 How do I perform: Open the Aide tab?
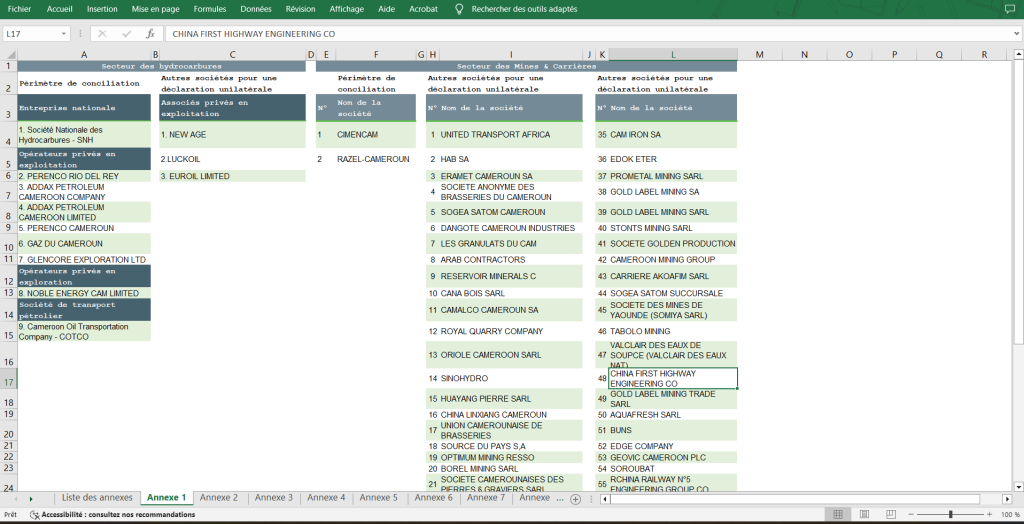(387, 9)
